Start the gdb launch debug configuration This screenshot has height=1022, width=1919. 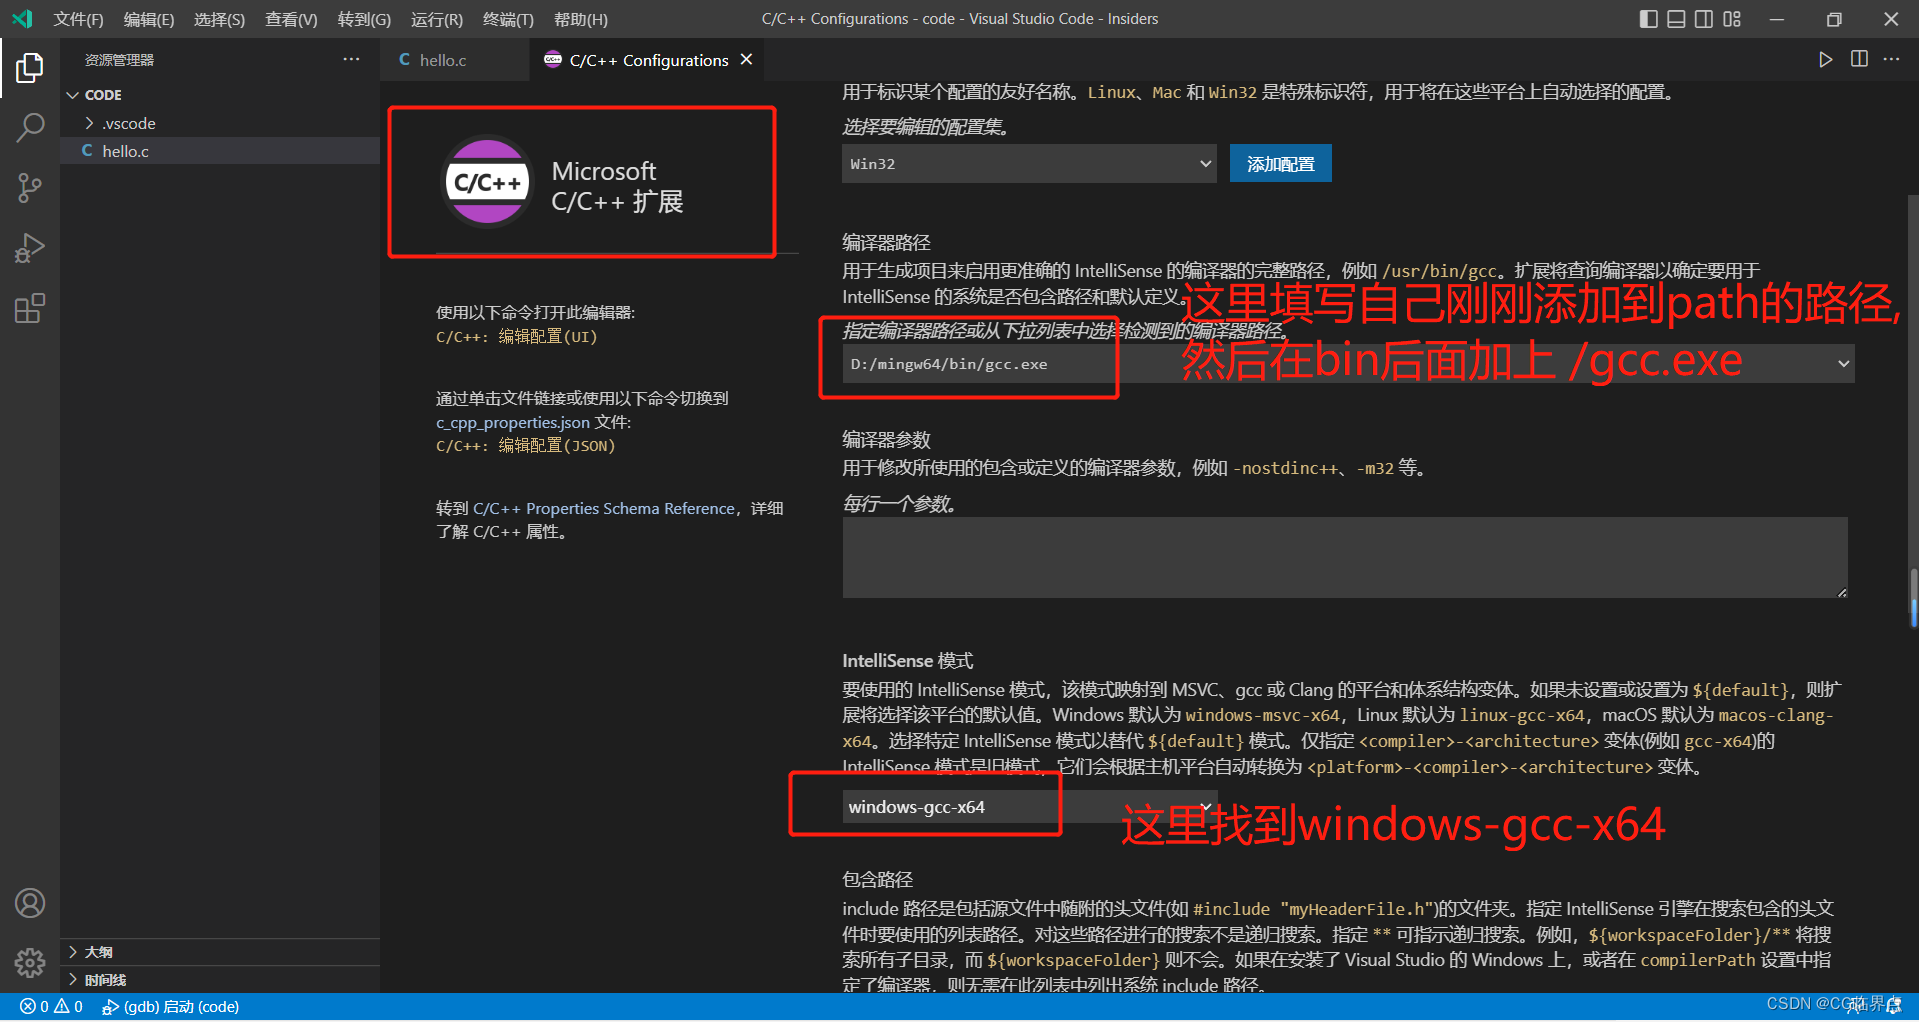click(x=171, y=1006)
